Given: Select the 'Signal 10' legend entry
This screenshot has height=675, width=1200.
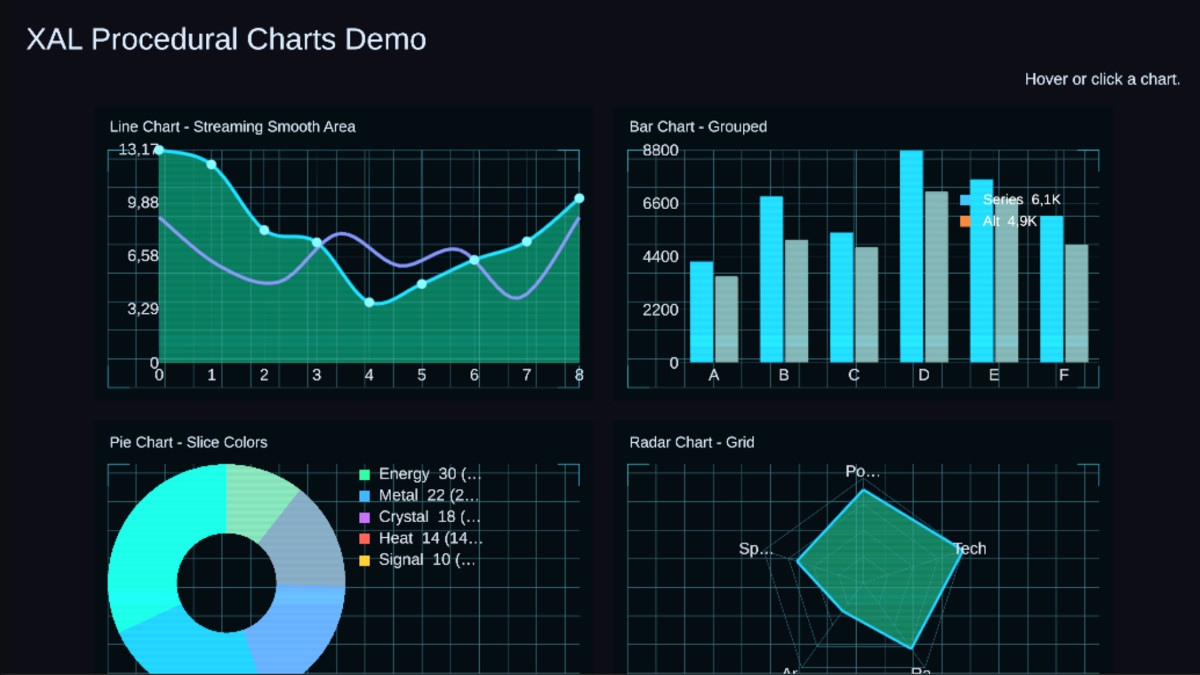Looking at the screenshot, I should click(417, 561).
